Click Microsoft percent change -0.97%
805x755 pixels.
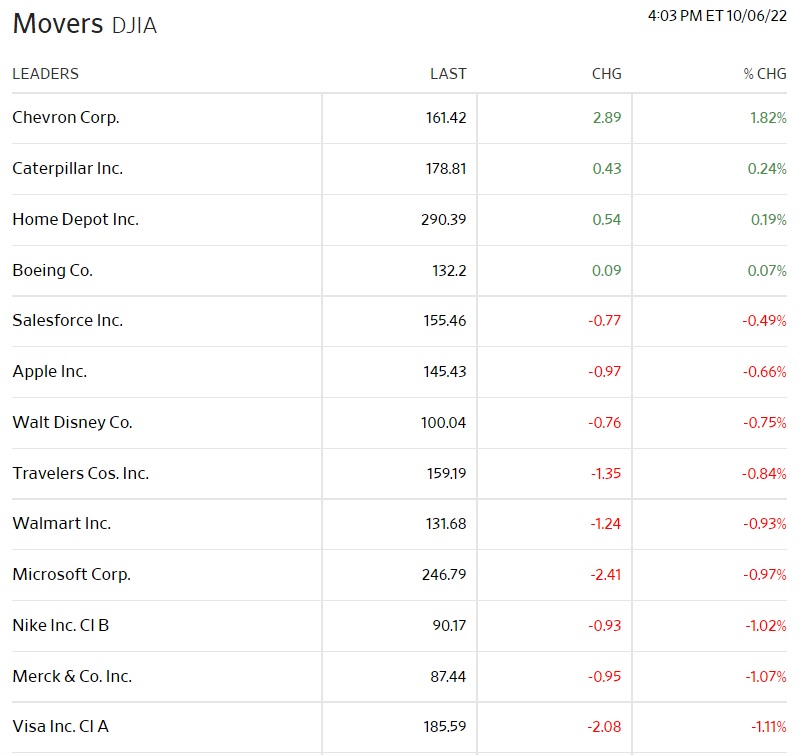[x=765, y=574]
